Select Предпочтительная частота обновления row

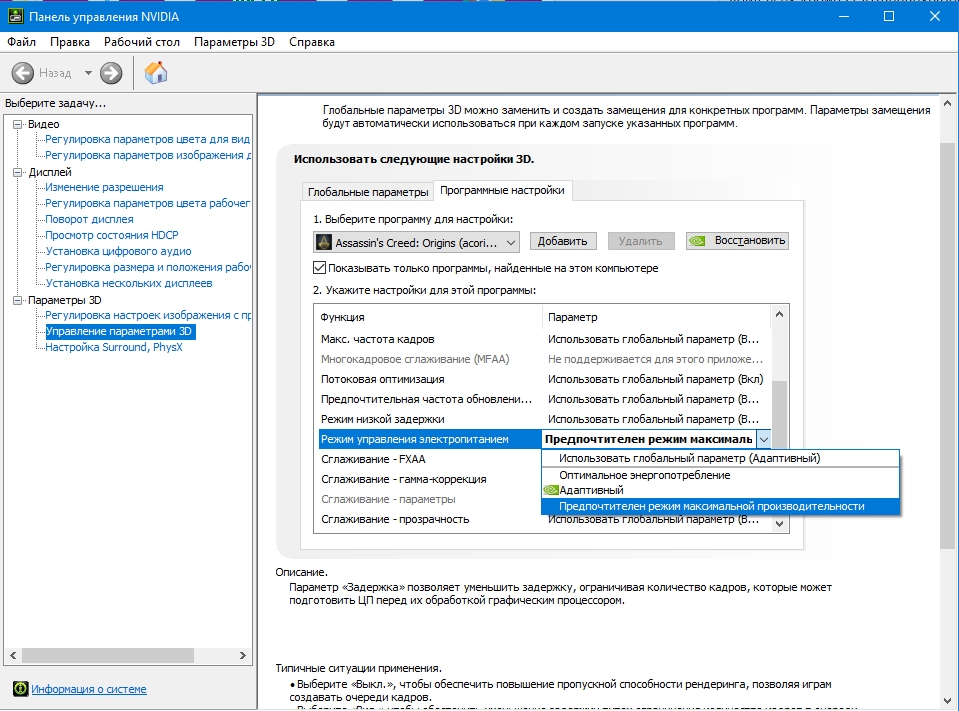(544, 399)
